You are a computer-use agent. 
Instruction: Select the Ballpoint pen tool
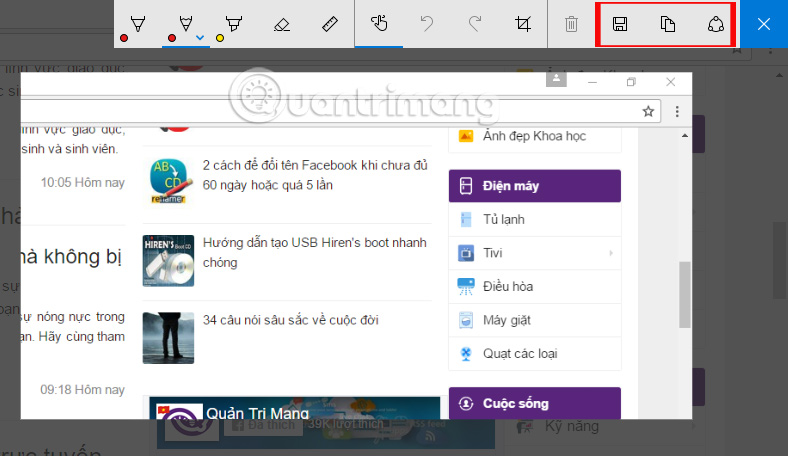138,24
